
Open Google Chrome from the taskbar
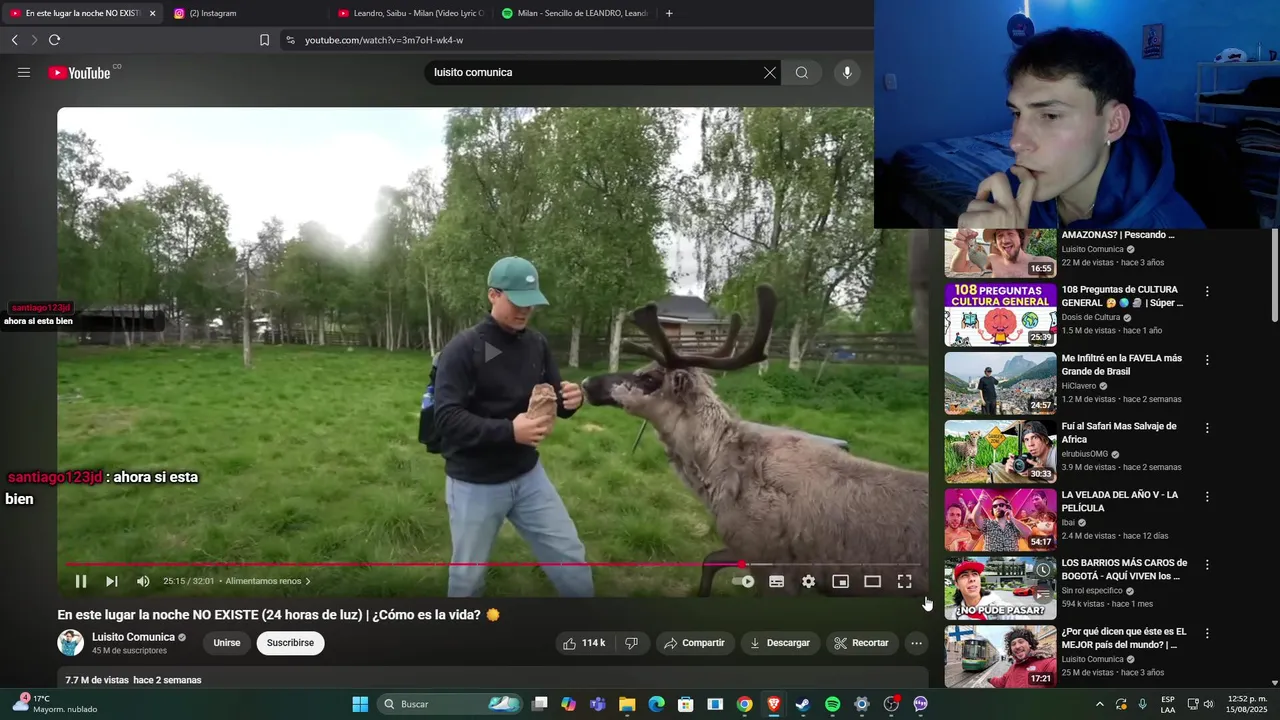click(744, 704)
